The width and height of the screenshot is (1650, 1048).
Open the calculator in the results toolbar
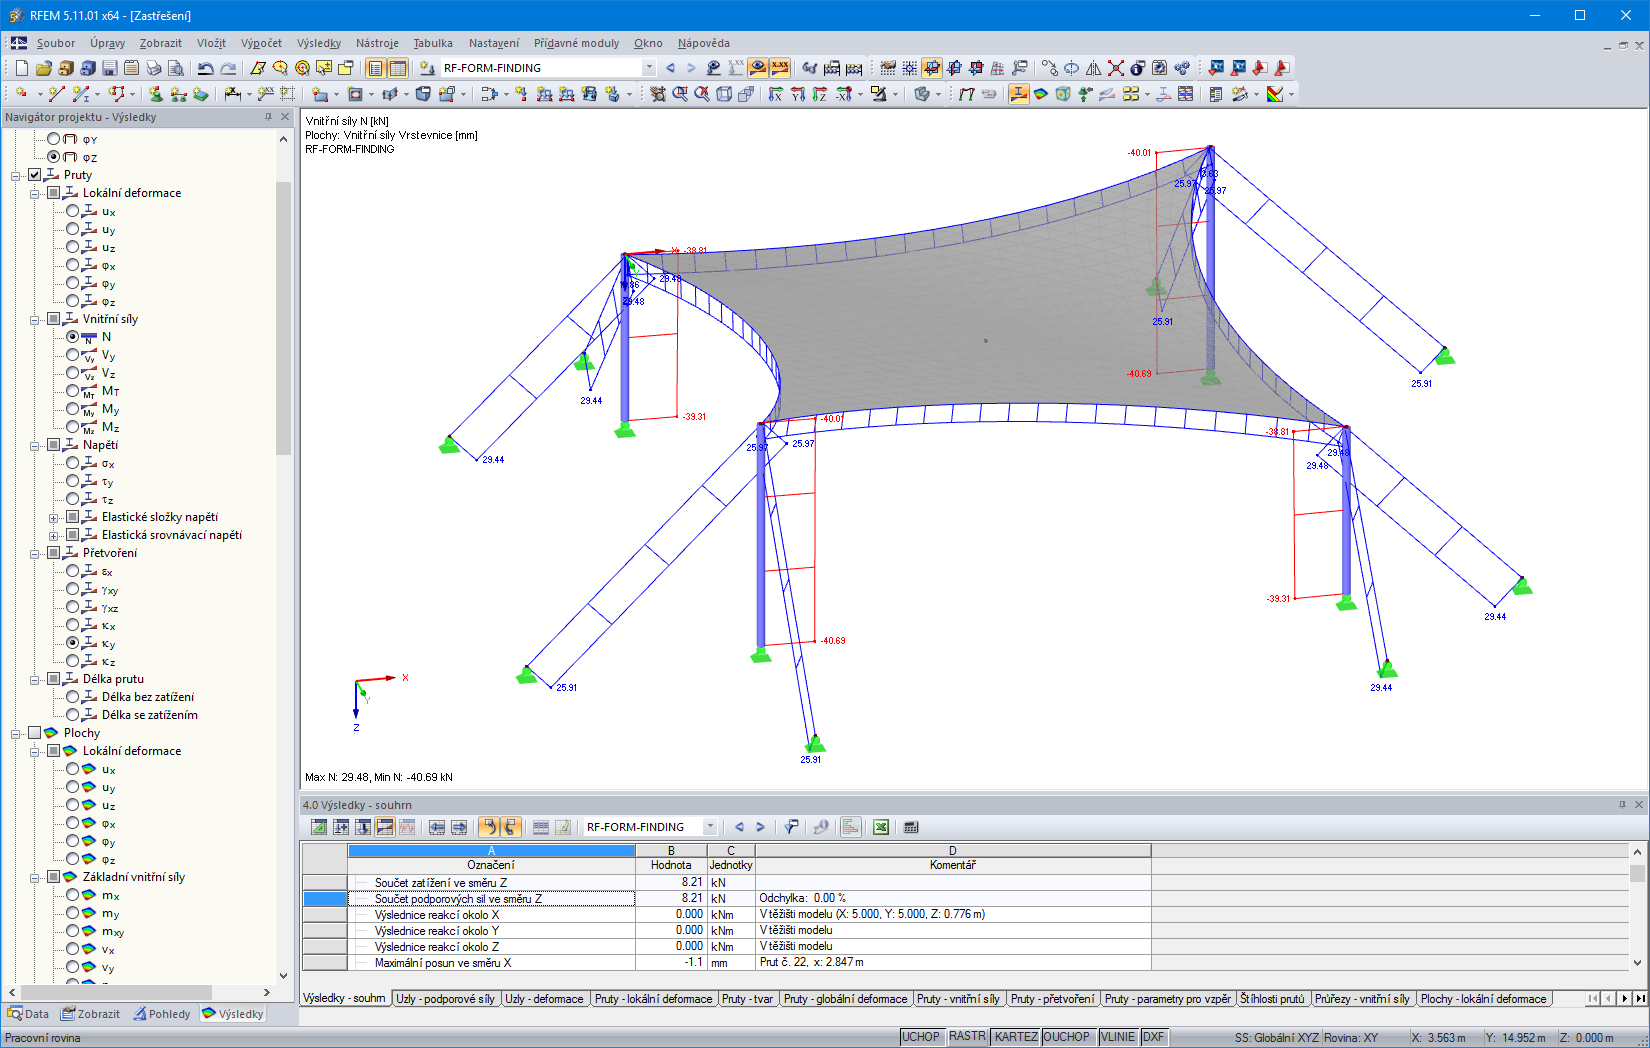coord(911,827)
